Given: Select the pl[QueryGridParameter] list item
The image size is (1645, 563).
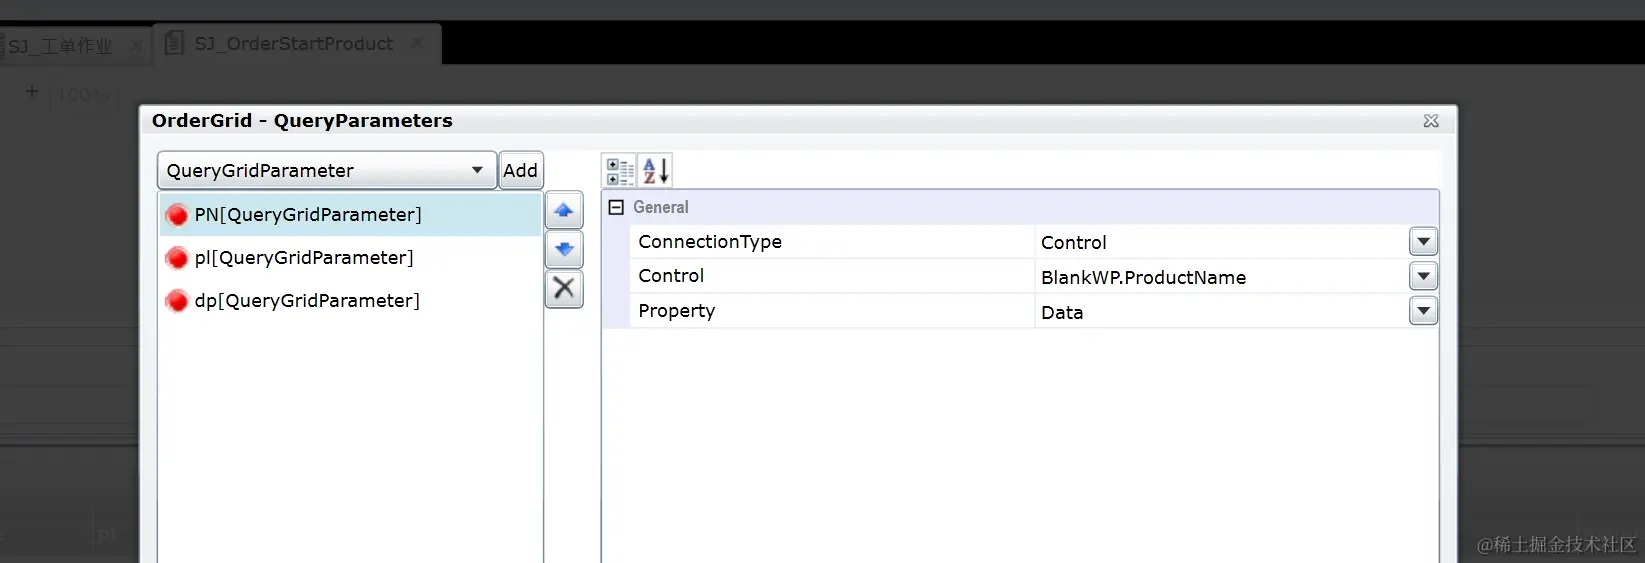Looking at the screenshot, I should click(350, 257).
